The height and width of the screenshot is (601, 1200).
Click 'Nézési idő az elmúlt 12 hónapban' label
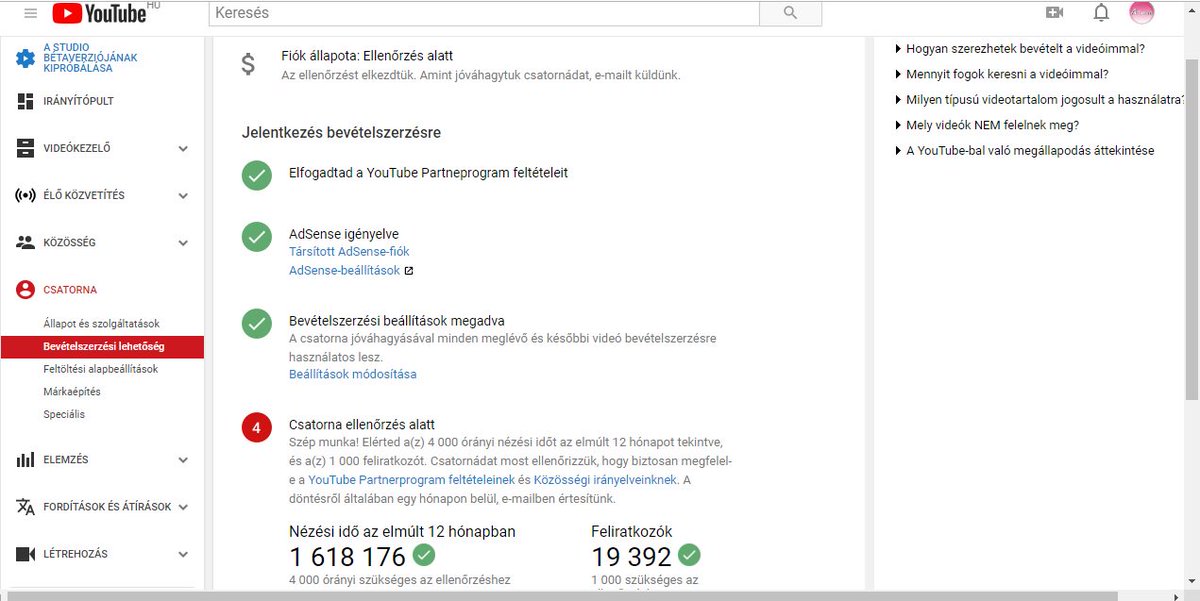click(x=402, y=532)
